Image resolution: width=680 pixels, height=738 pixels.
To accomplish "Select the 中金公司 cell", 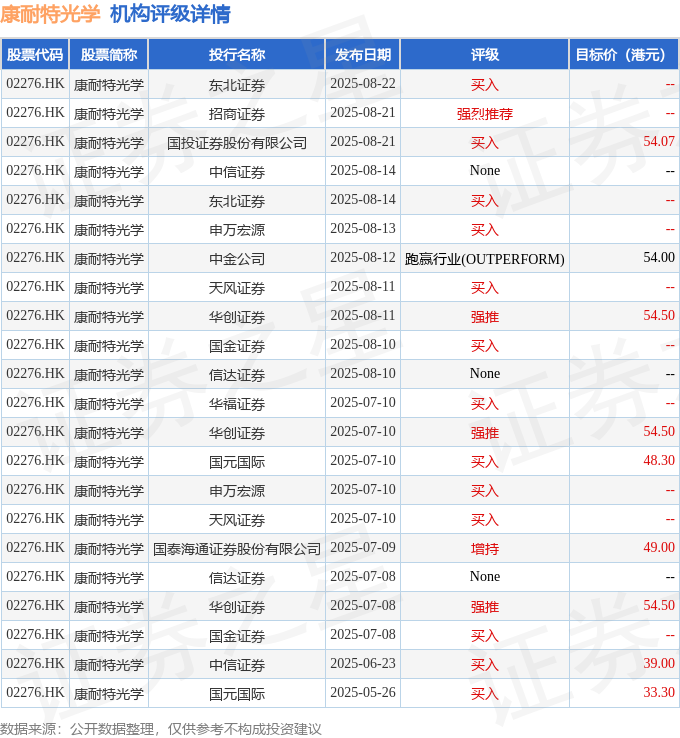I will point(237,258).
